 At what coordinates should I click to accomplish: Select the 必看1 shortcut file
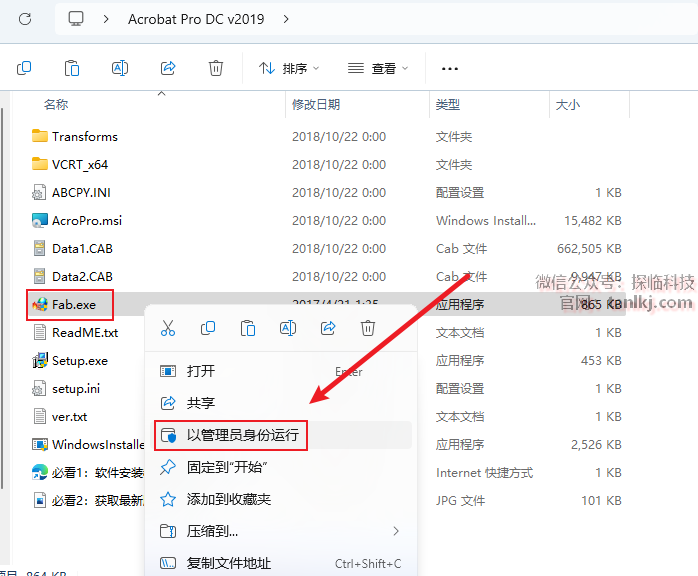pos(88,472)
